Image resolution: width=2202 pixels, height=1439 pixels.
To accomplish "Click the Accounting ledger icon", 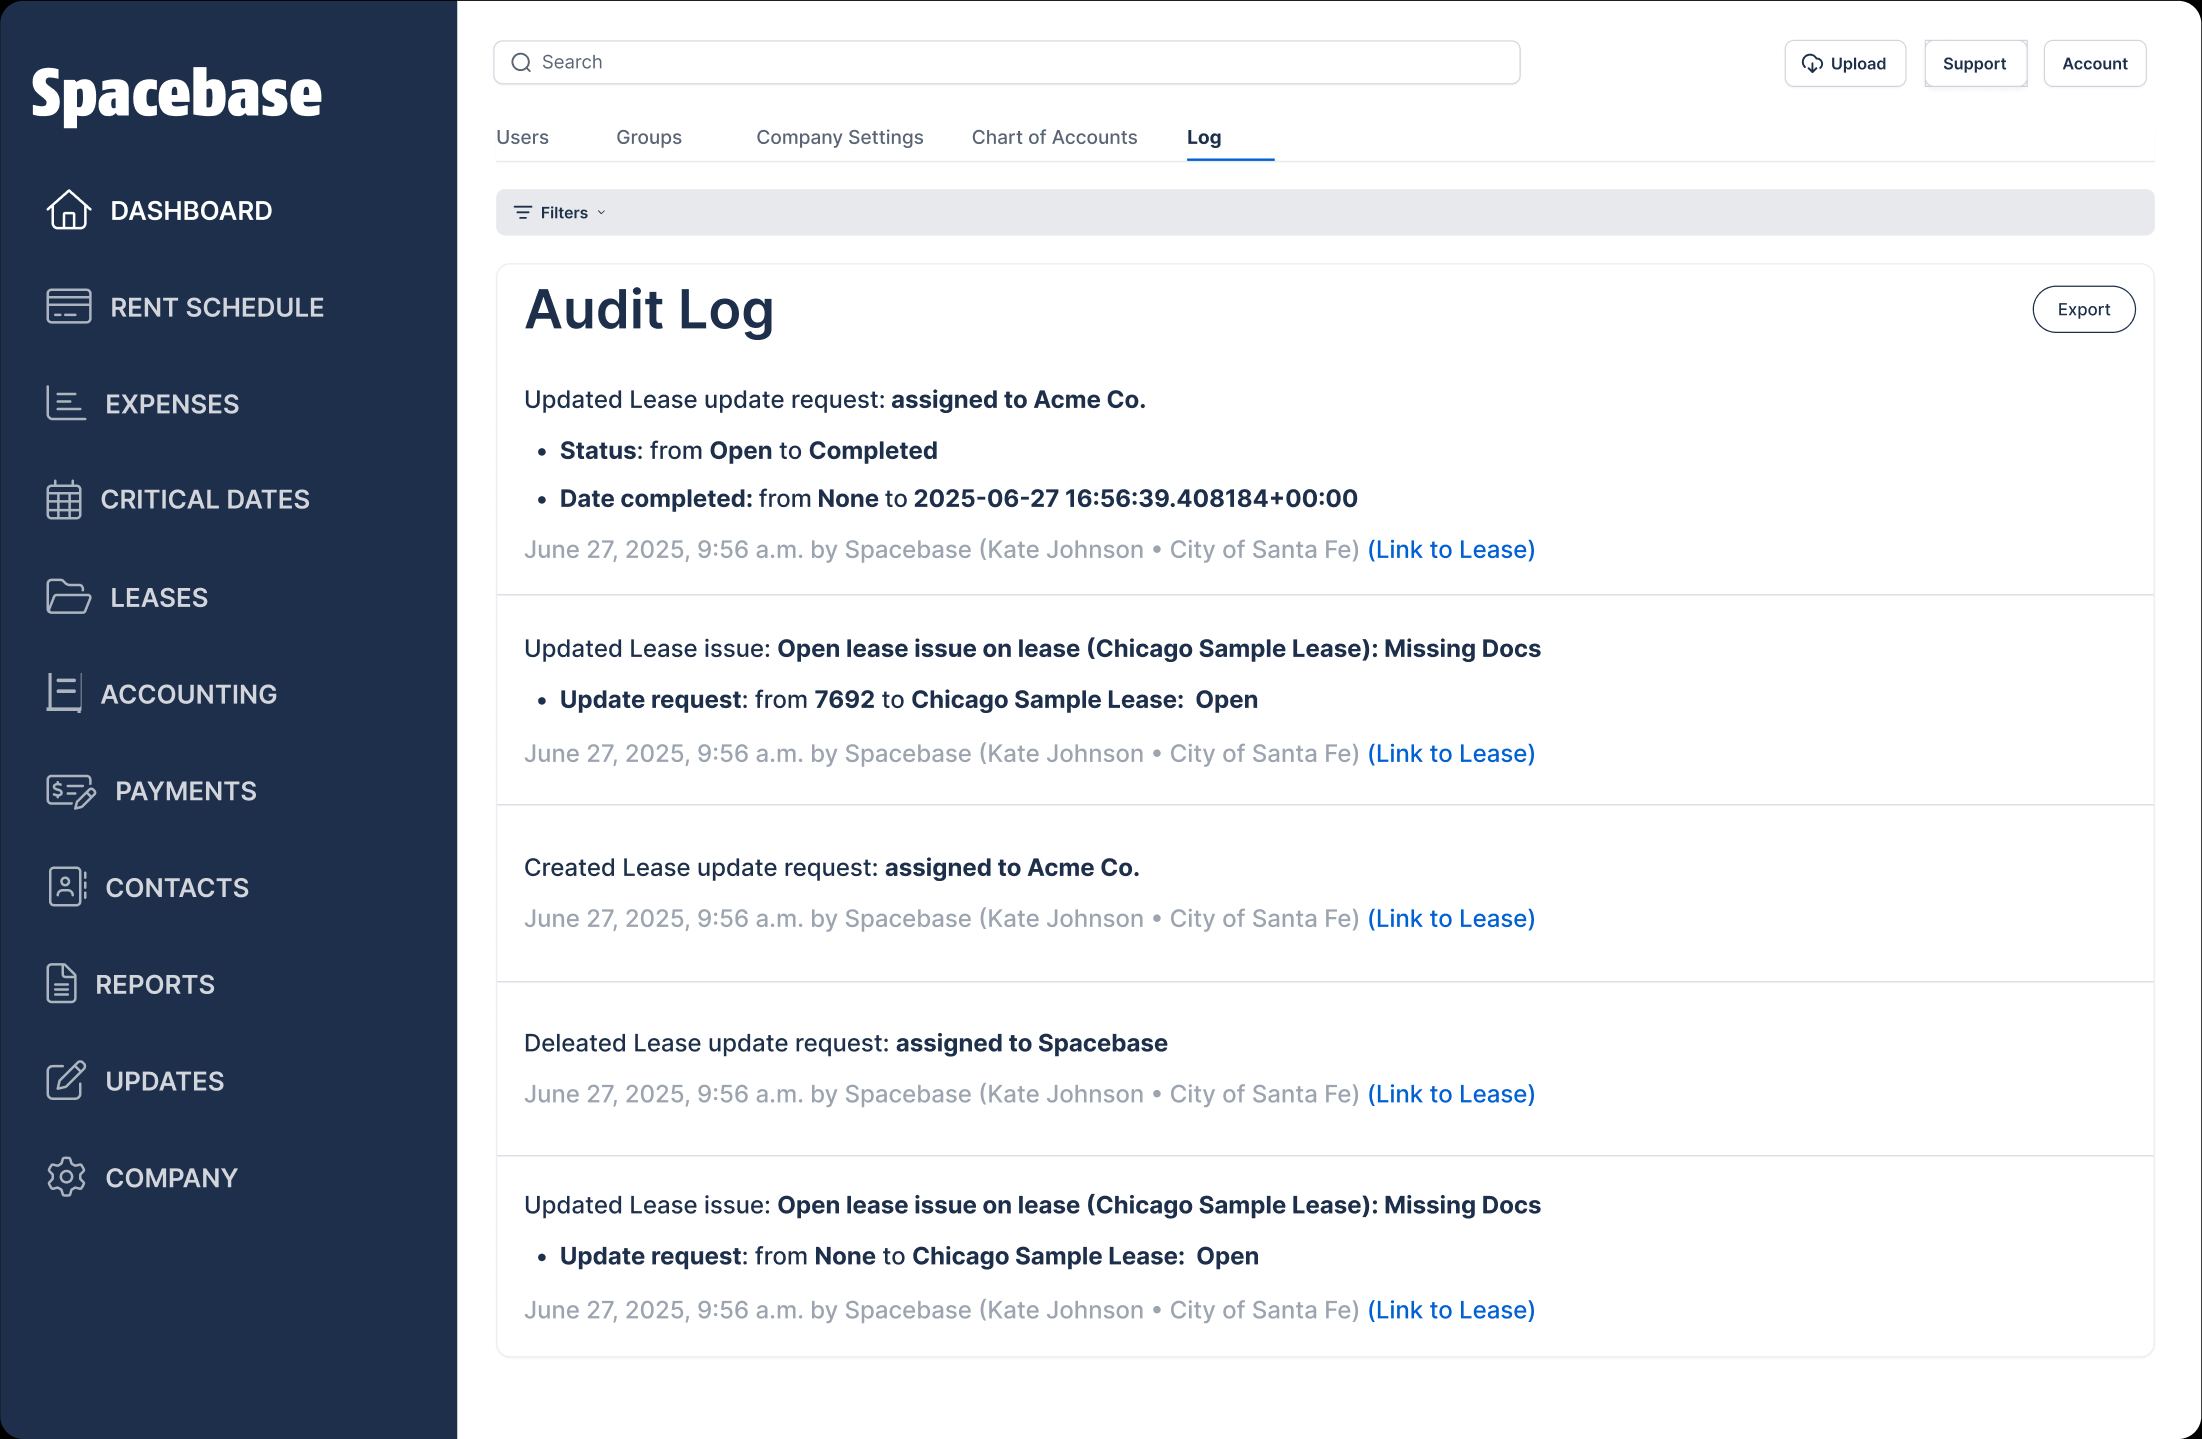I will (64, 693).
